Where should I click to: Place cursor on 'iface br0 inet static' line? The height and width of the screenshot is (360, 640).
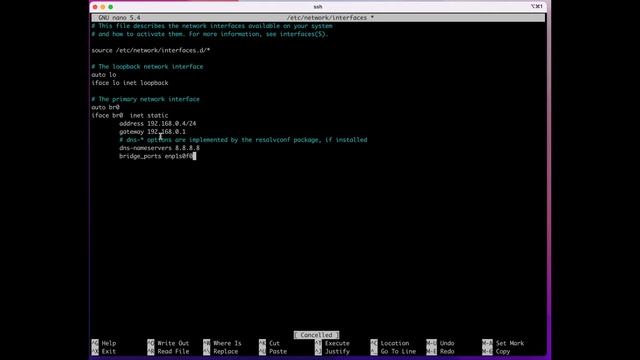coord(130,116)
